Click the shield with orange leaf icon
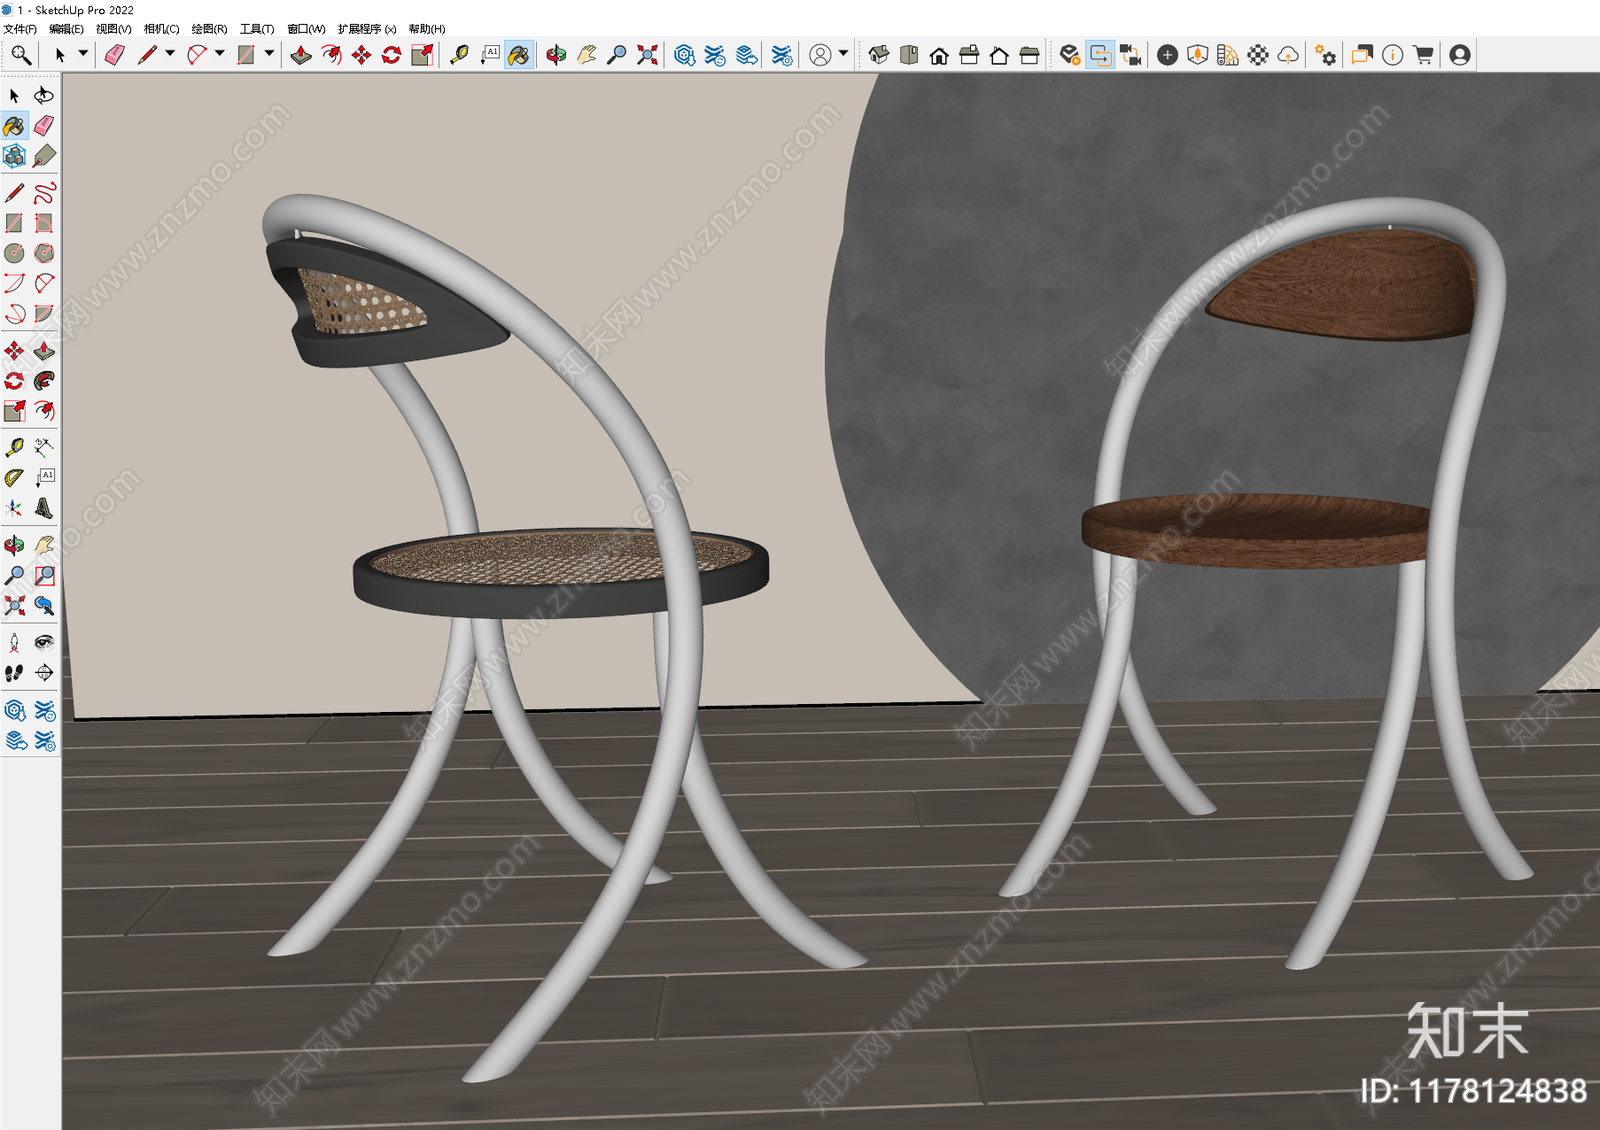The width and height of the screenshot is (1600, 1130). (x=1197, y=55)
